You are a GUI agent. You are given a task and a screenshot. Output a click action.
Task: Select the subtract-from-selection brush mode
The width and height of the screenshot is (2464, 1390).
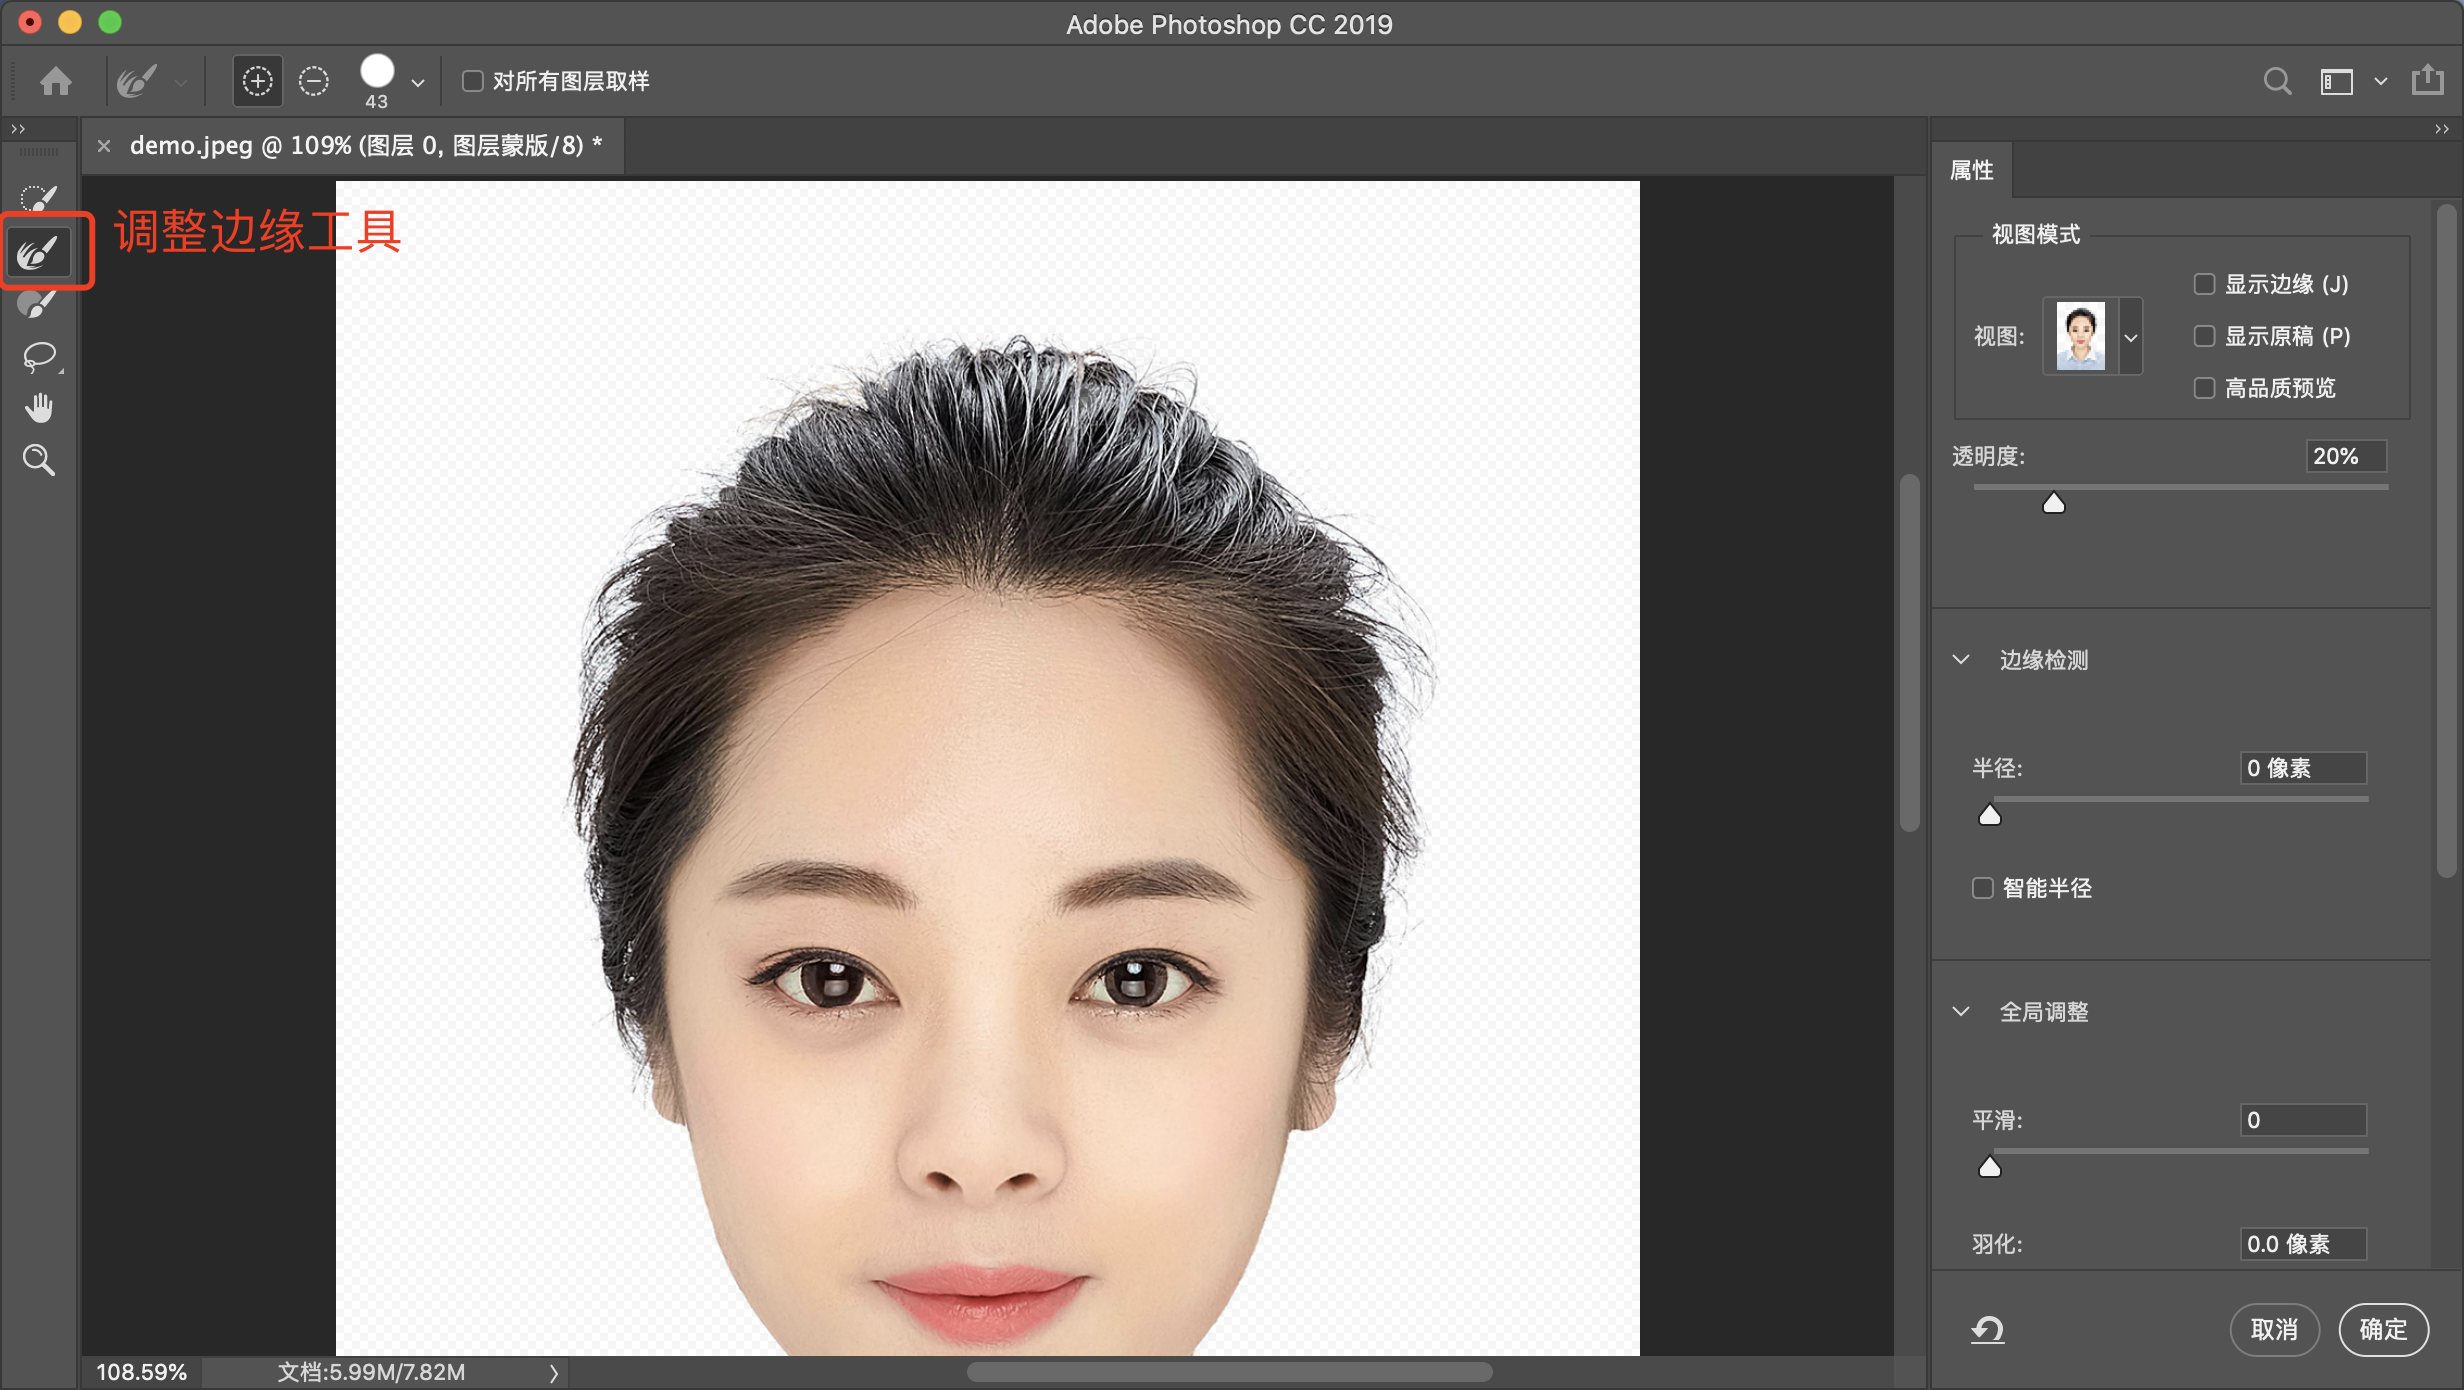coord(314,81)
